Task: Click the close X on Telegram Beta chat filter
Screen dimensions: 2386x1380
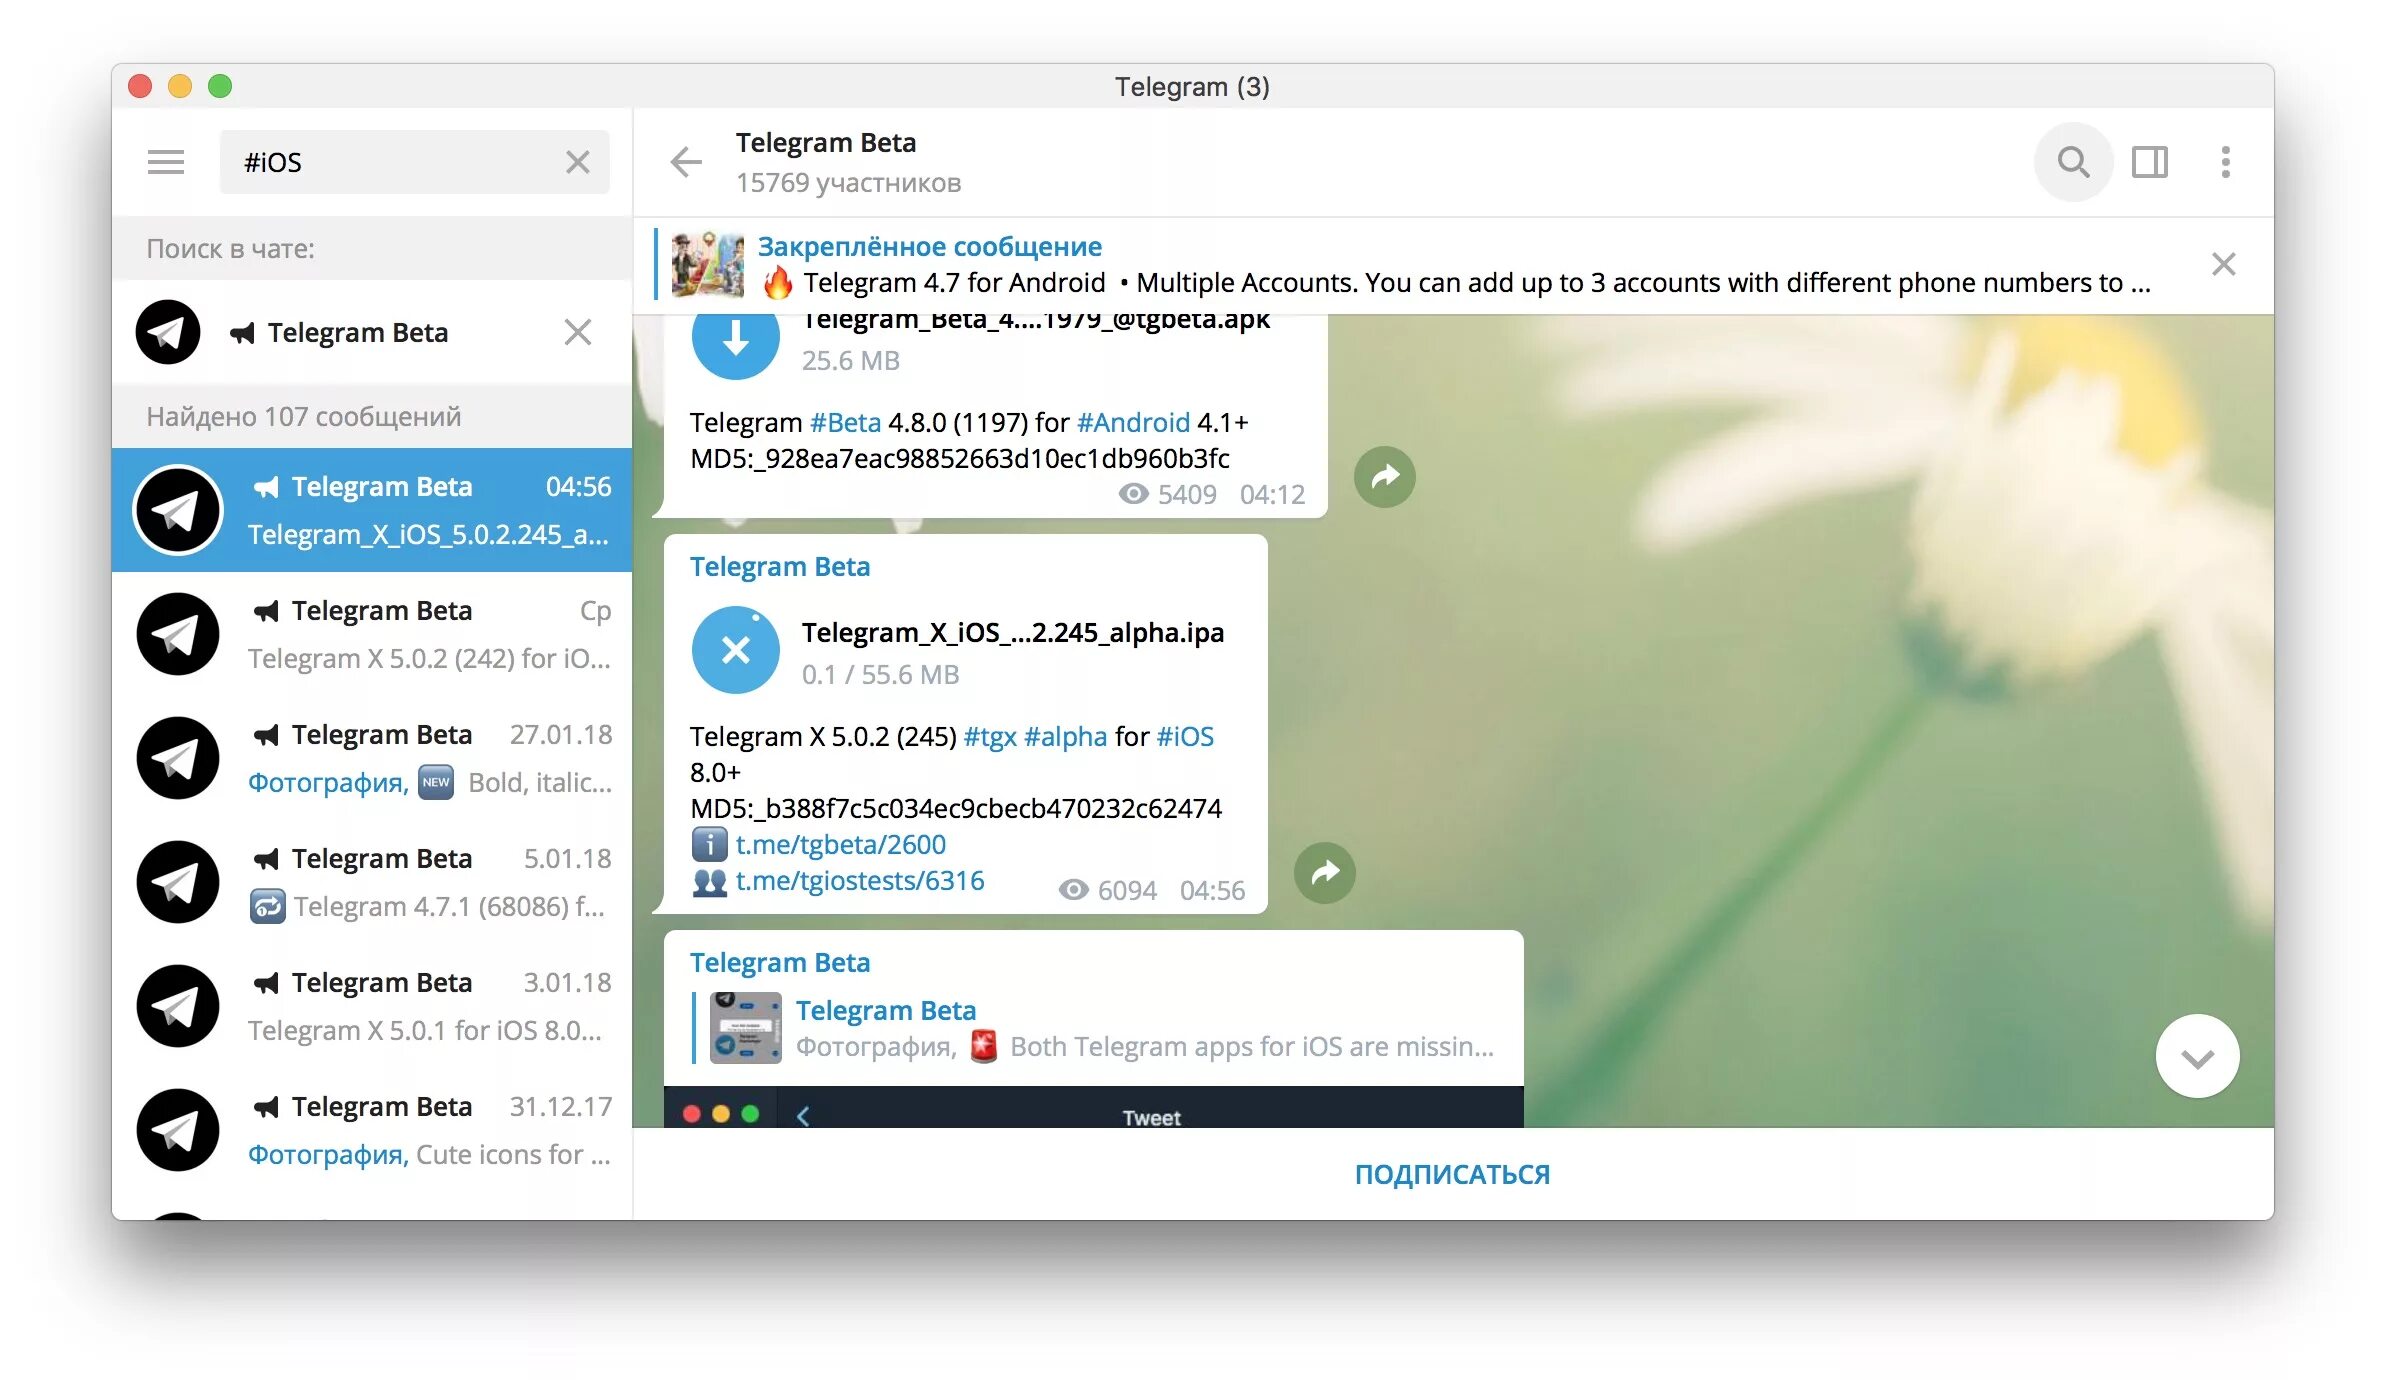Action: tap(578, 332)
